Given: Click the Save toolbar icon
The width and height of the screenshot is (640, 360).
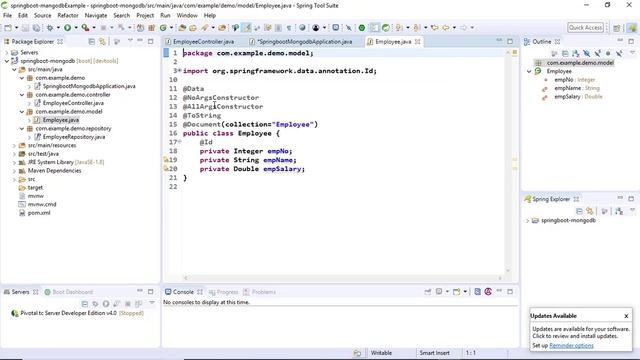Looking at the screenshot, I should point(25,28).
